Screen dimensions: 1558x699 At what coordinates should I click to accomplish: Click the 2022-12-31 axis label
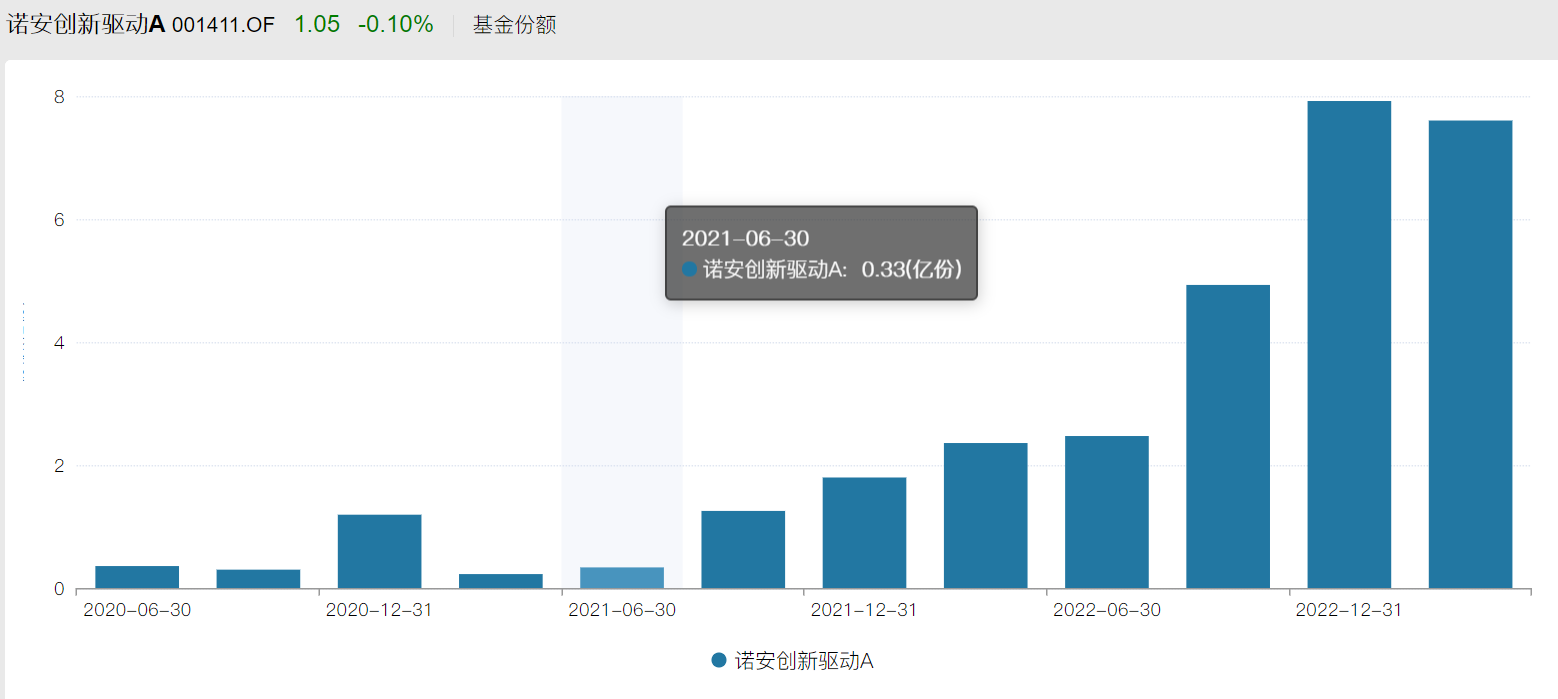pyautogui.click(x=1349, y=610)
